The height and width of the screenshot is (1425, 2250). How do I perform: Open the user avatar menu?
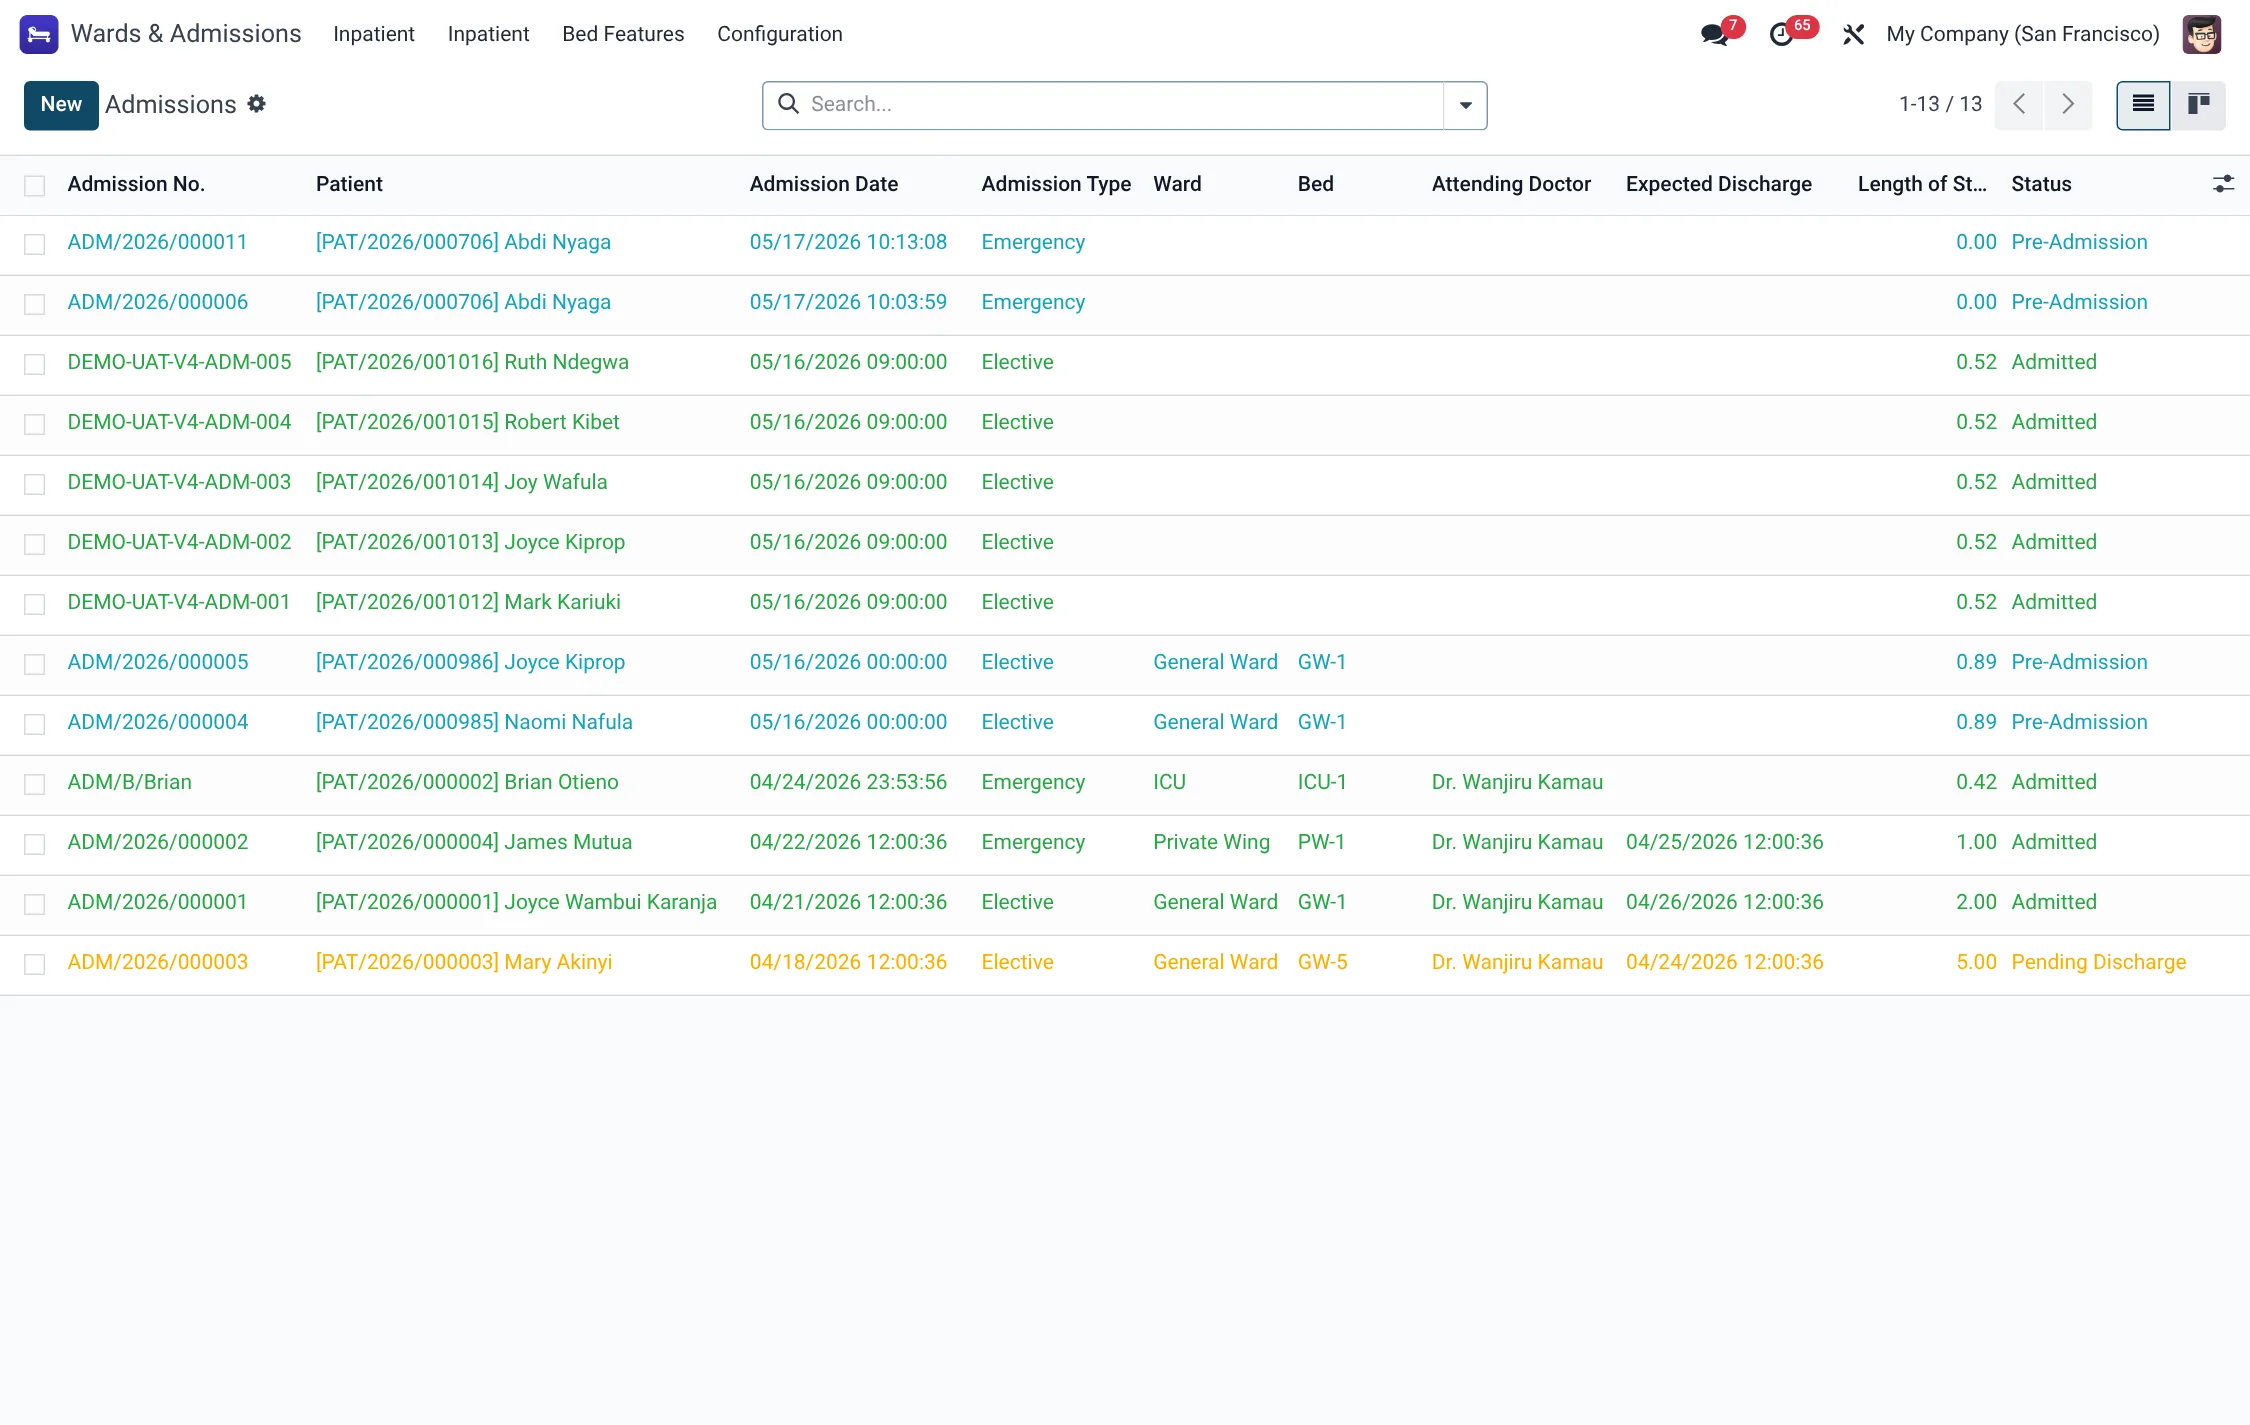click(2201, 34)
